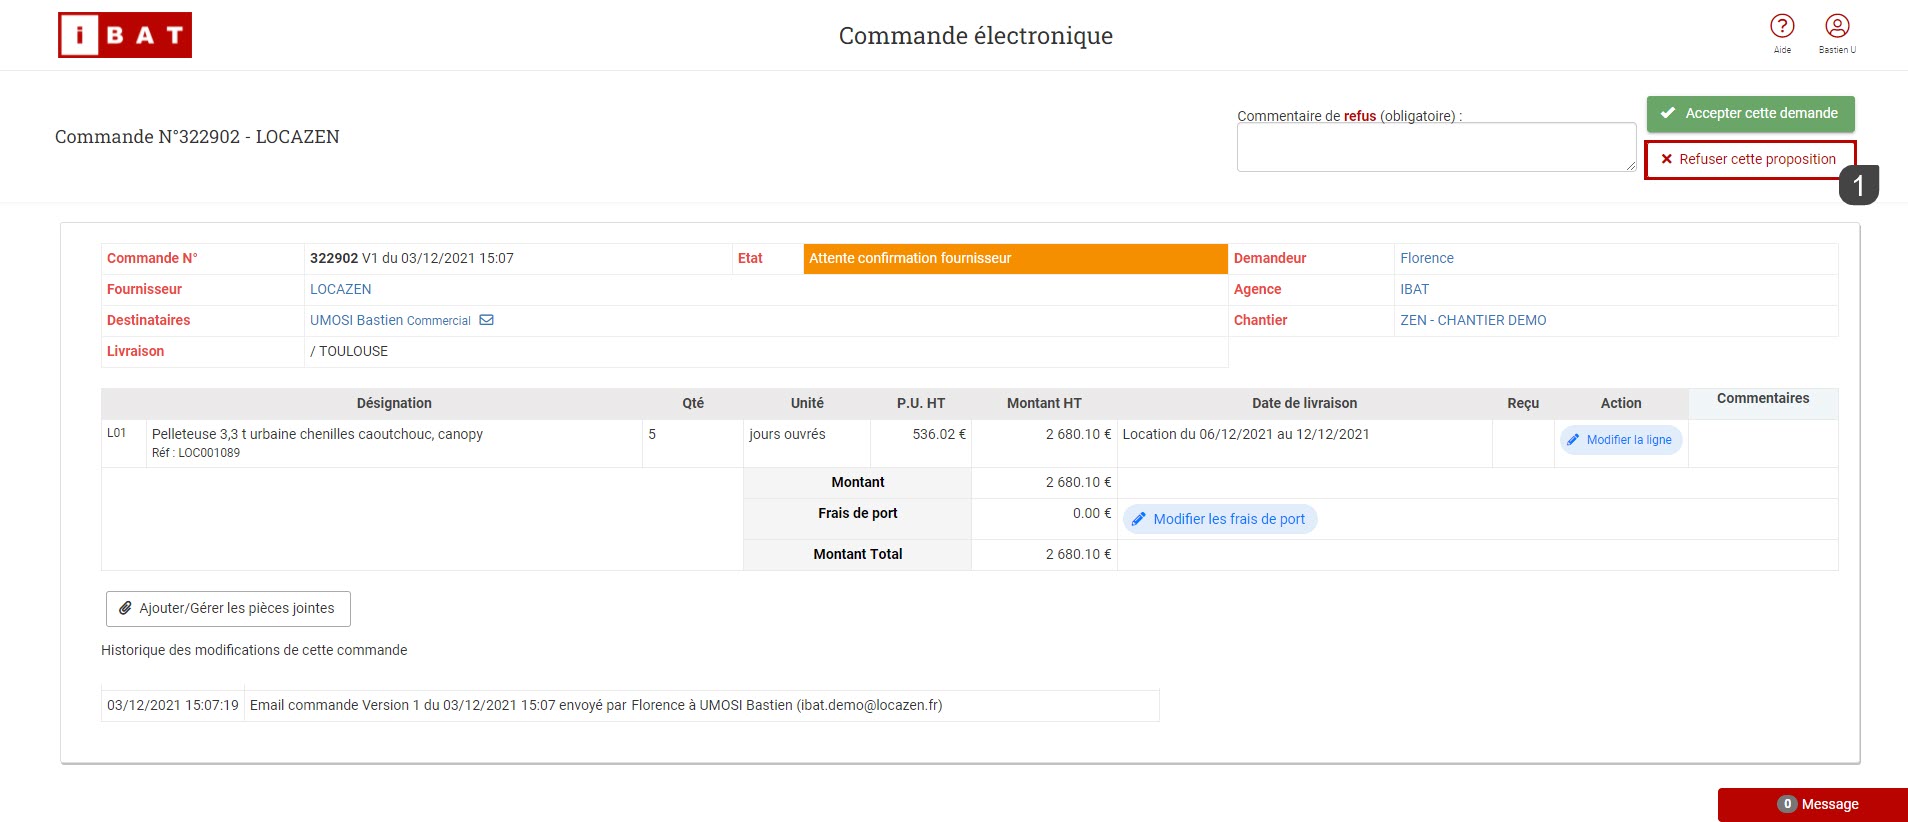This screenshot has height=822, width=1908.
Task: Click the pencil icon on Modifier la ligne
Action: click(x=1574, y=440)
